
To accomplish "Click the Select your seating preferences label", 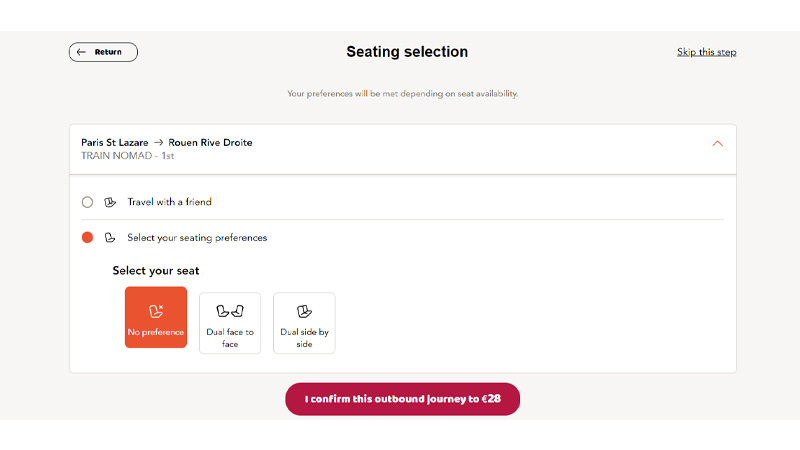I will click(197, 238).
